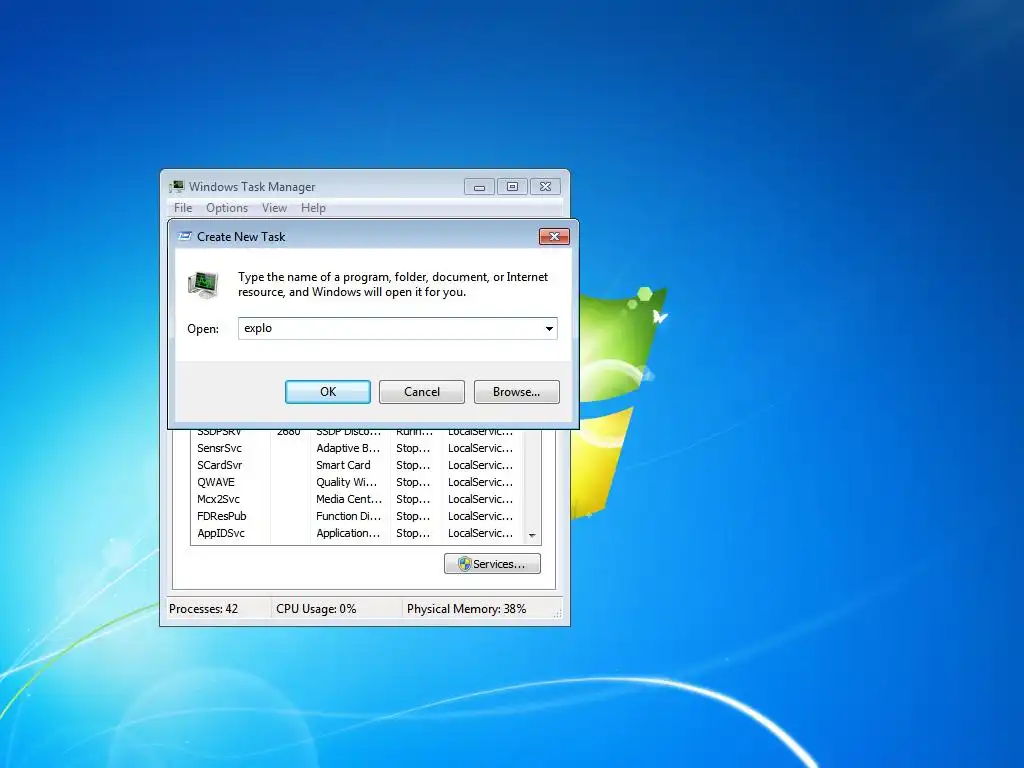Click the Task Manager title bar icon
The width and height of the screenshot is (1024, 768).
pos(176,187)
